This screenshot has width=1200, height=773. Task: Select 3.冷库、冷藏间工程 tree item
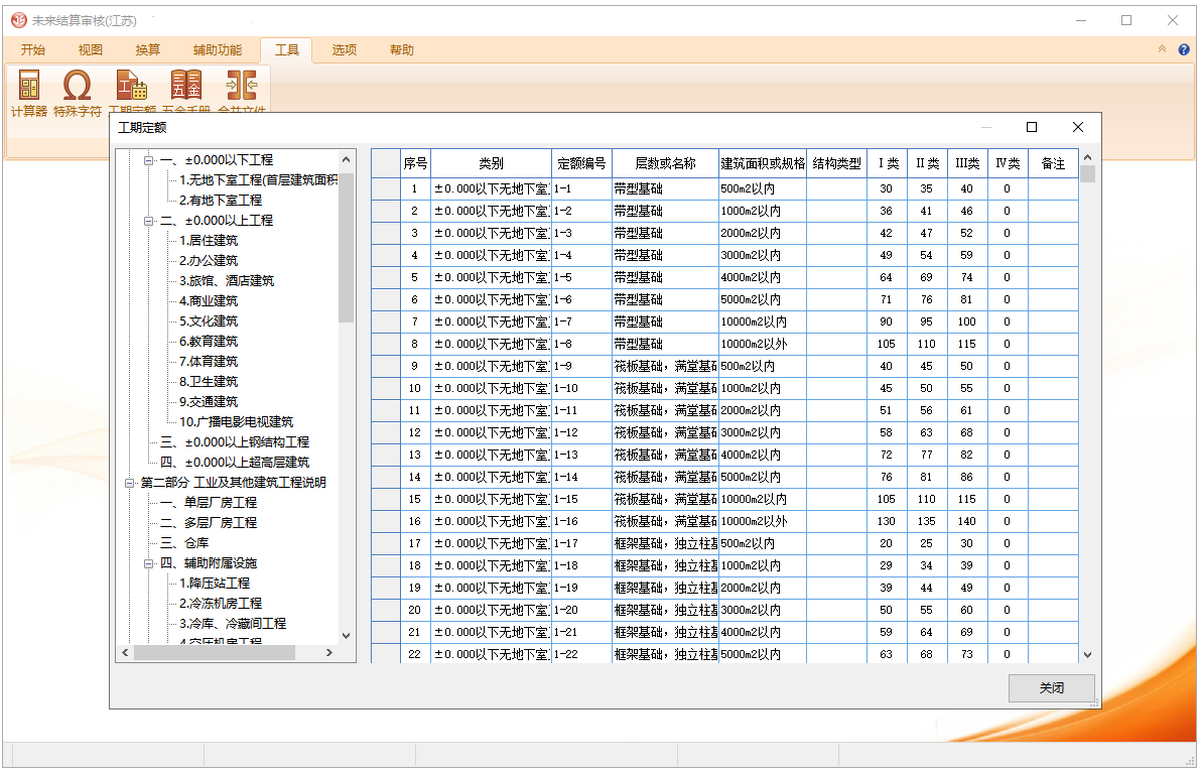[x=232, y=623]
